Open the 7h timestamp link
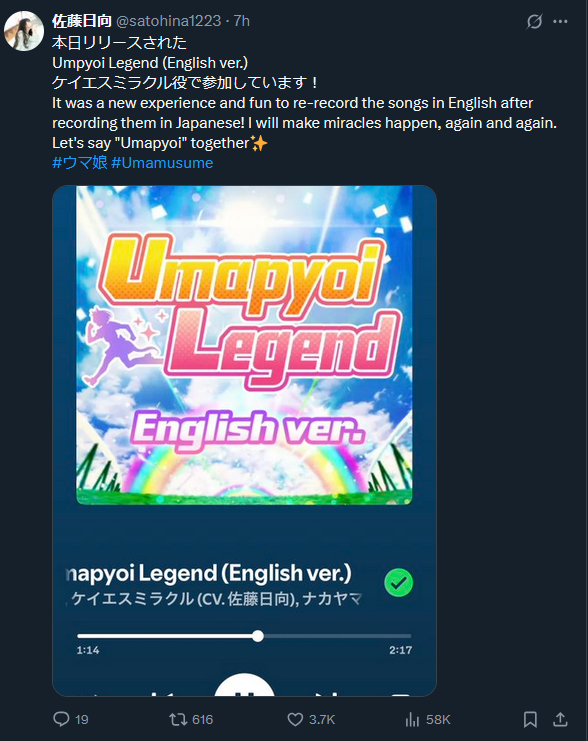 (242, 21)
